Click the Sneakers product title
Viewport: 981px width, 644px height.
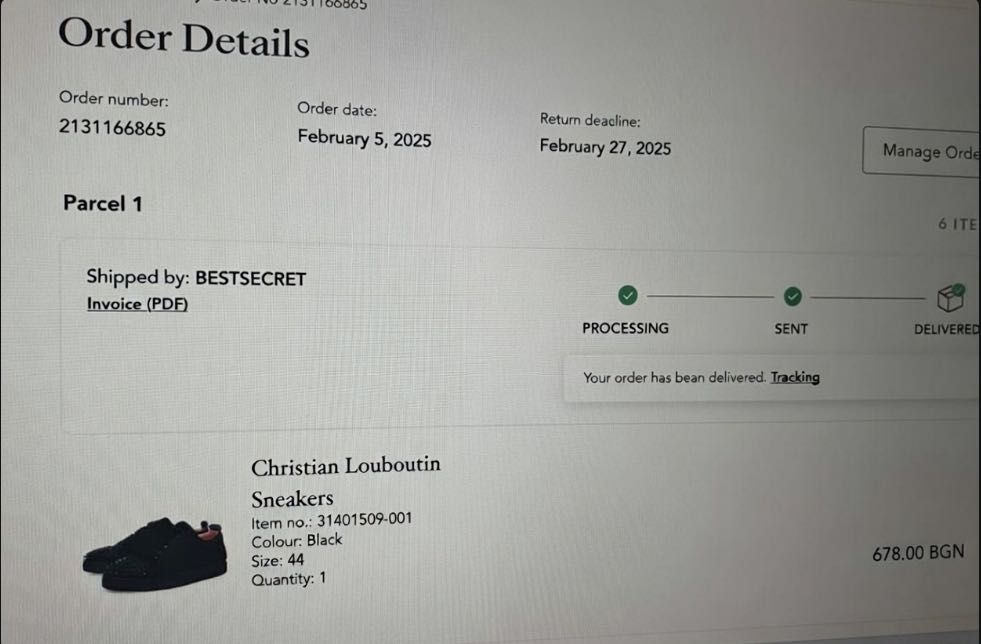click(x=292, y=498)
